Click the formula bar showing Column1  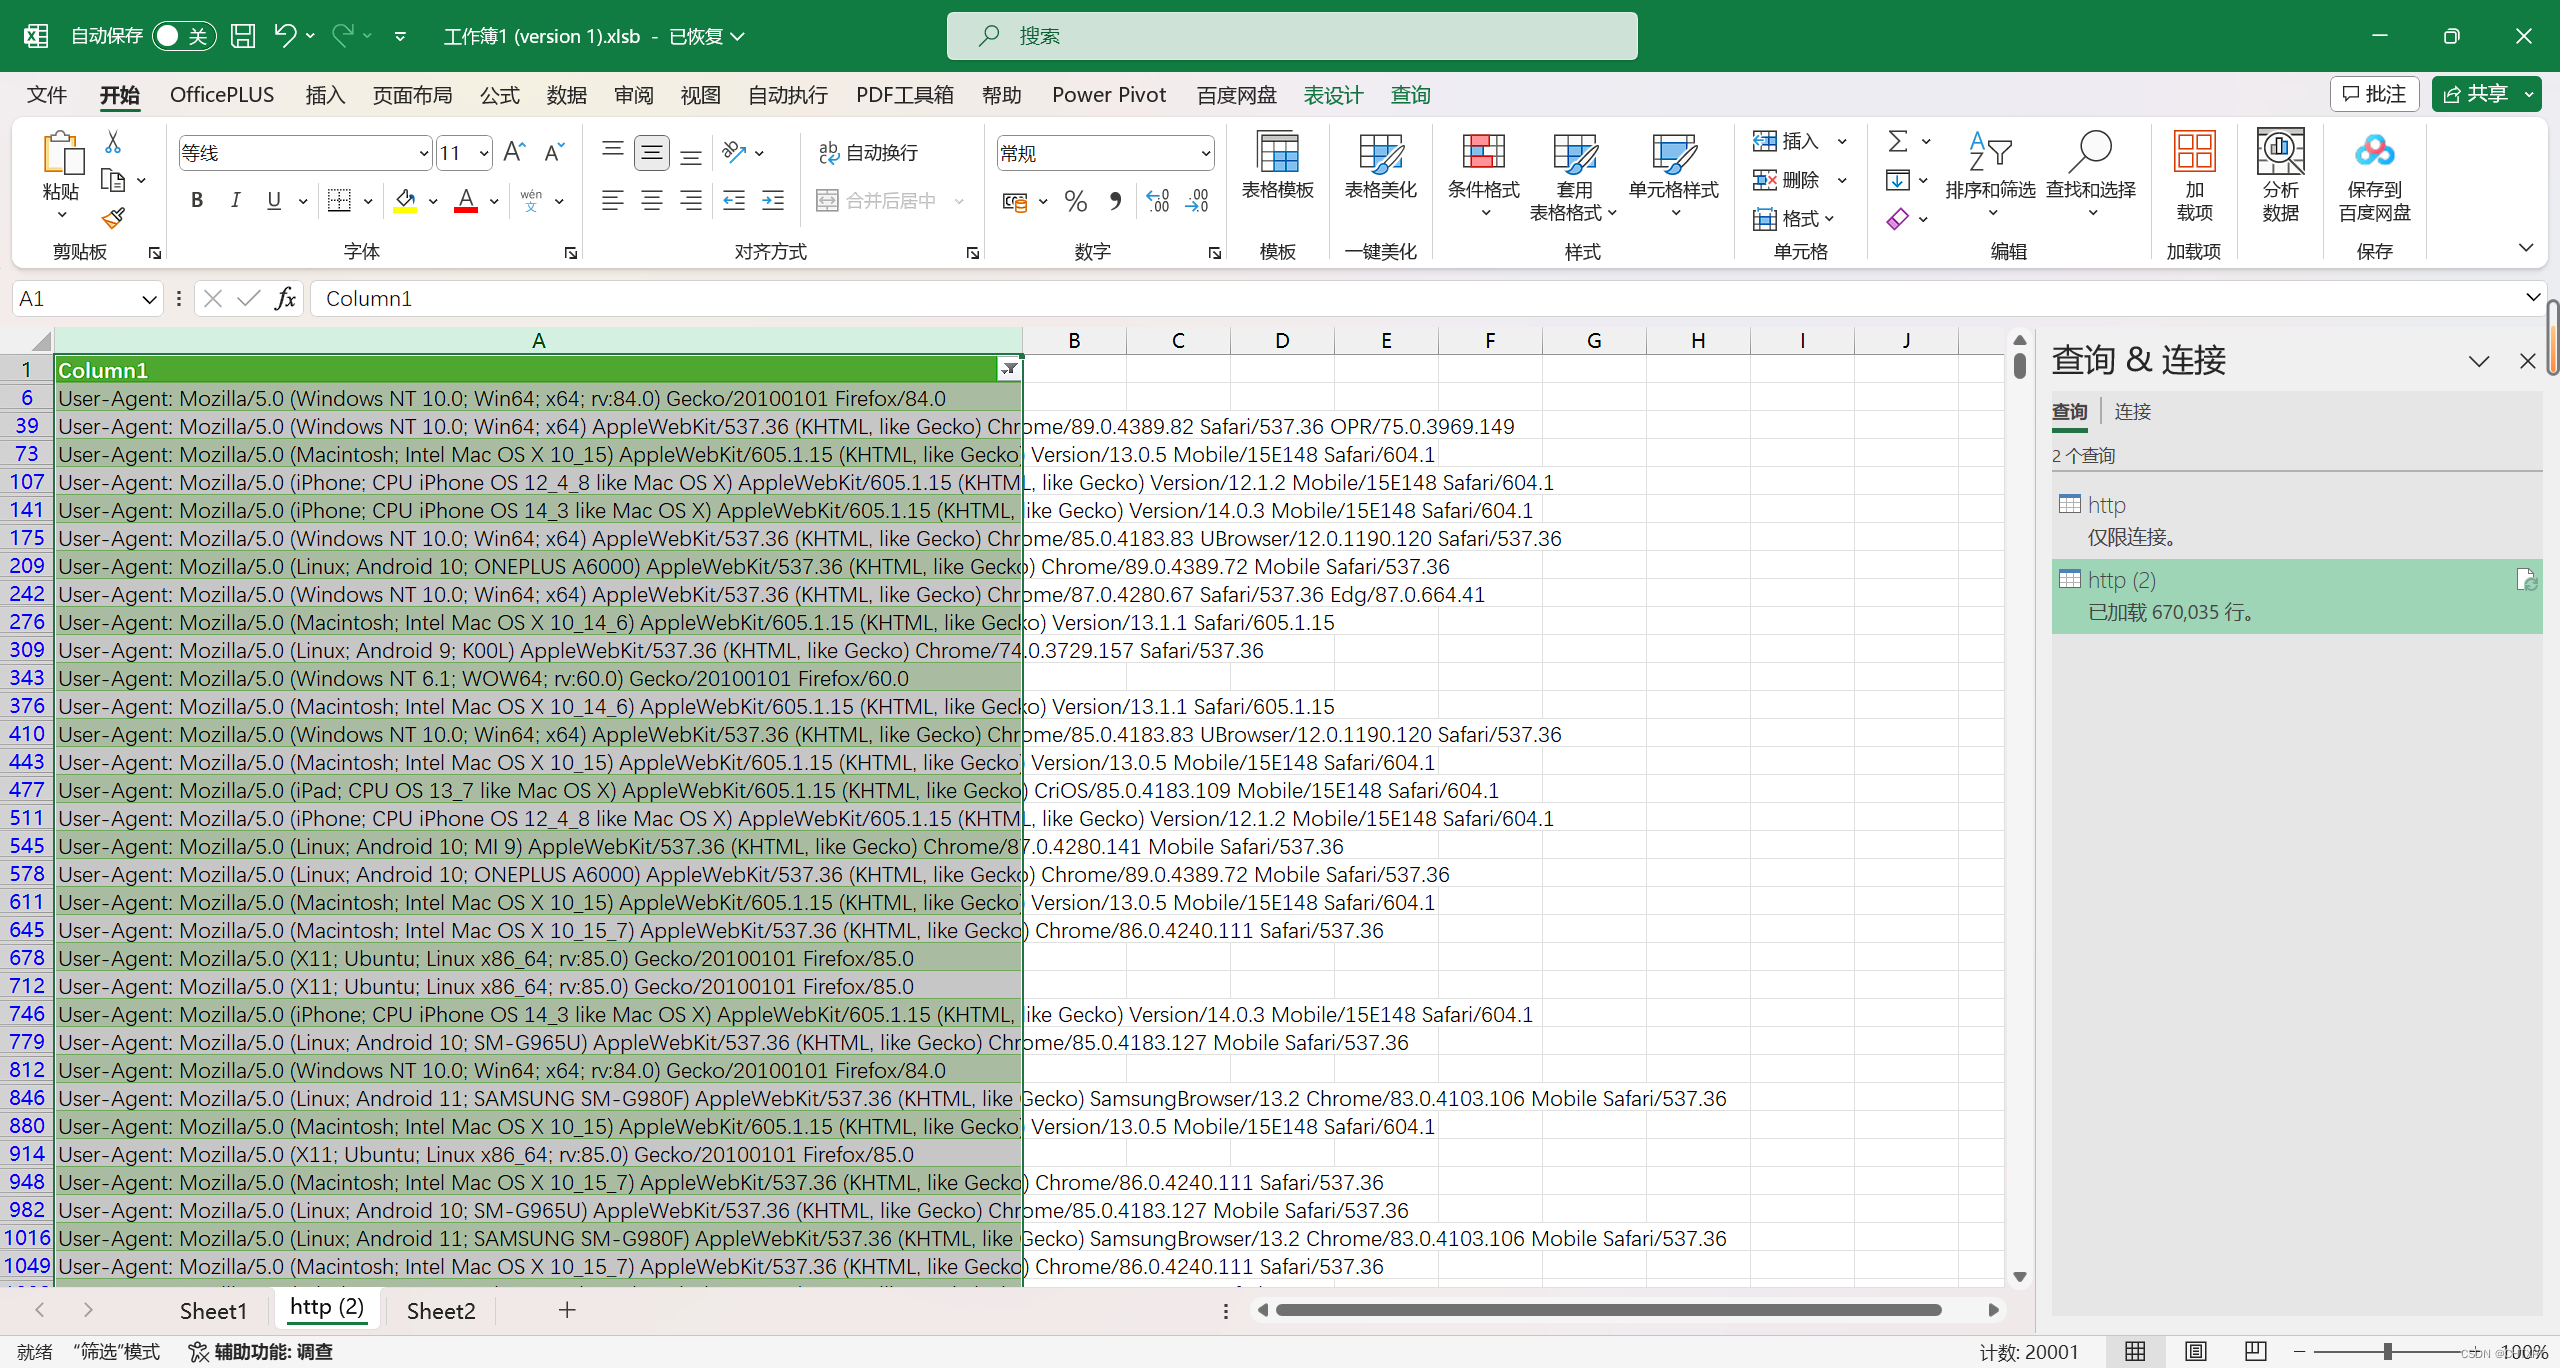click(x=1400, y=298)
